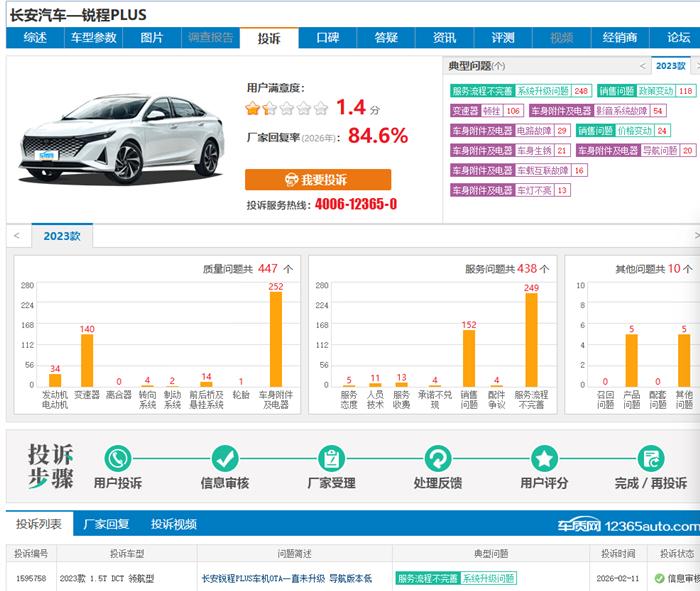Click the 处理反馈 refresh step icon
This screenshot has height=591, width=700.
437,459
